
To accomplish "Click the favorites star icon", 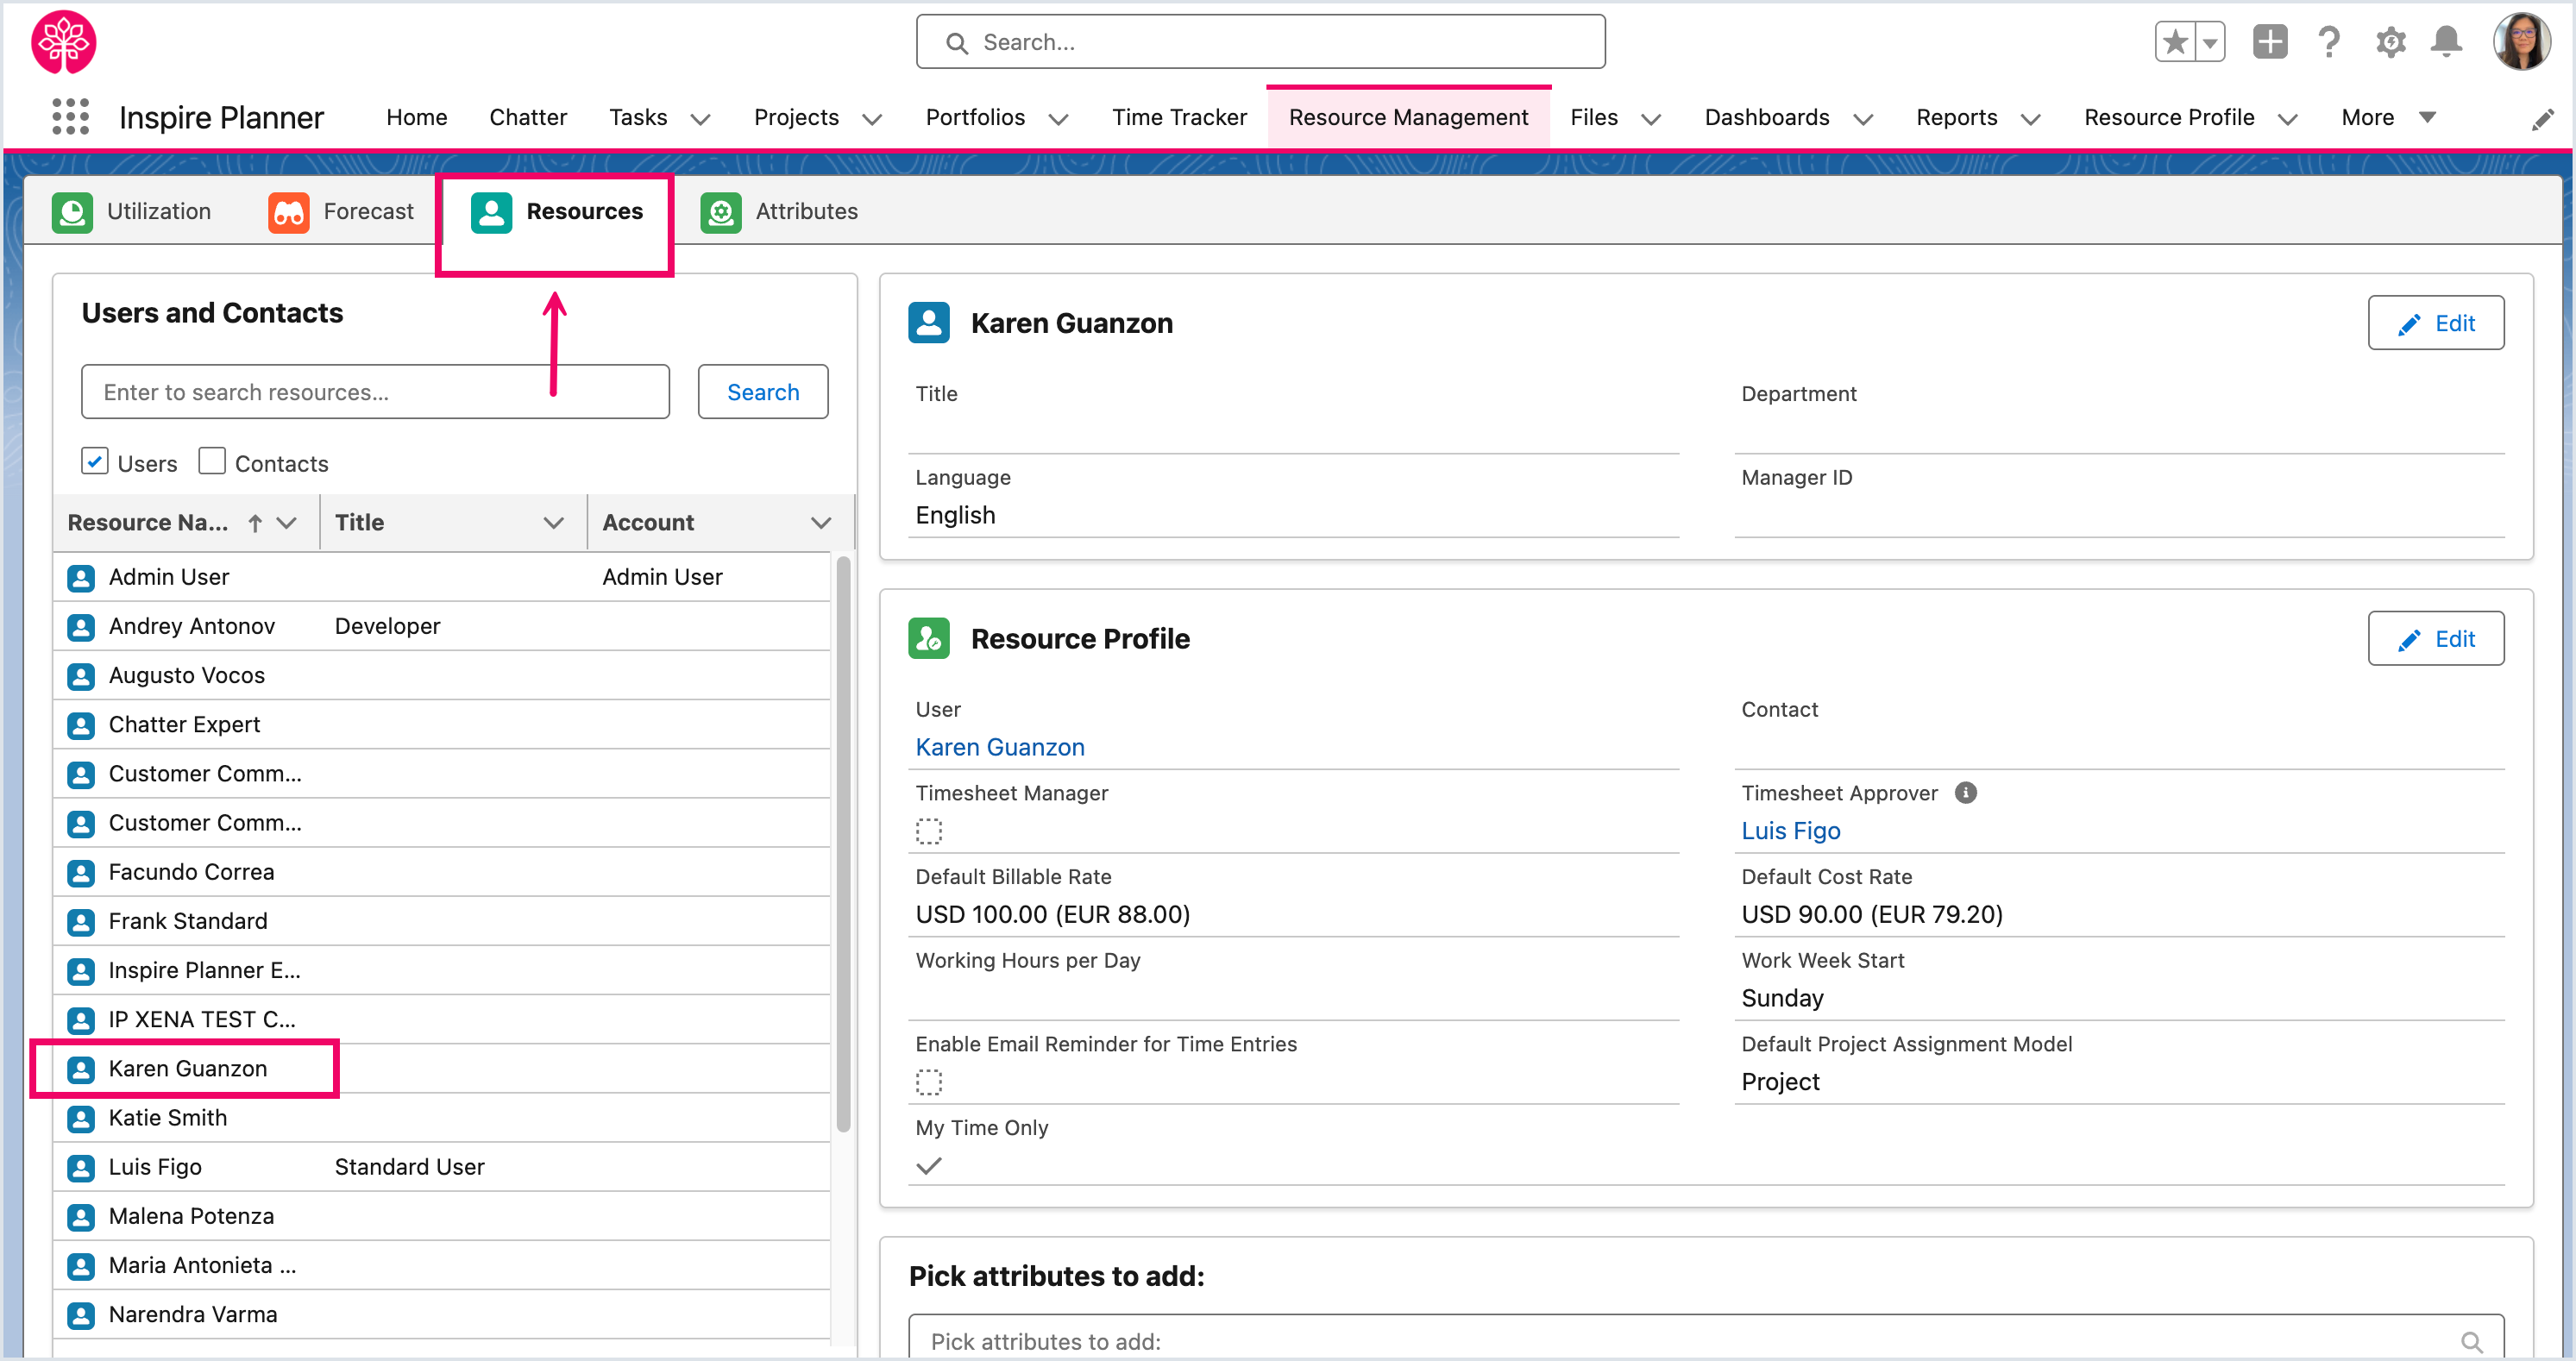I will [2175, 42].
